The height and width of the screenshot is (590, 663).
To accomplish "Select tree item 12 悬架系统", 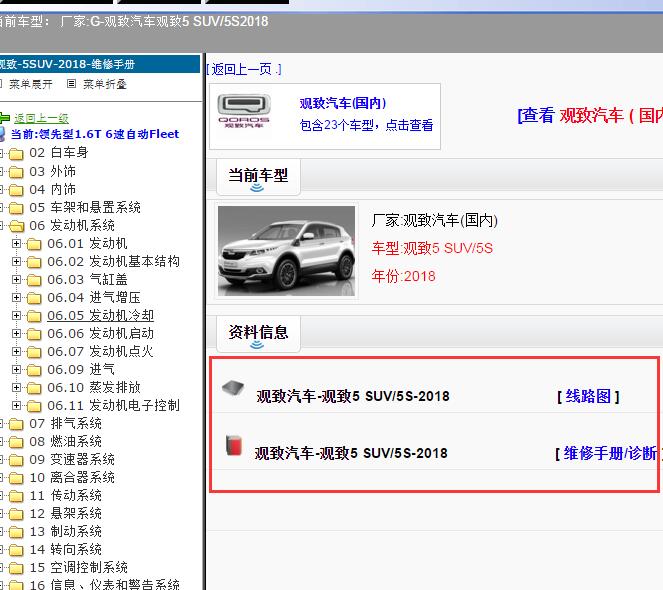I will (x=66, y=513).
